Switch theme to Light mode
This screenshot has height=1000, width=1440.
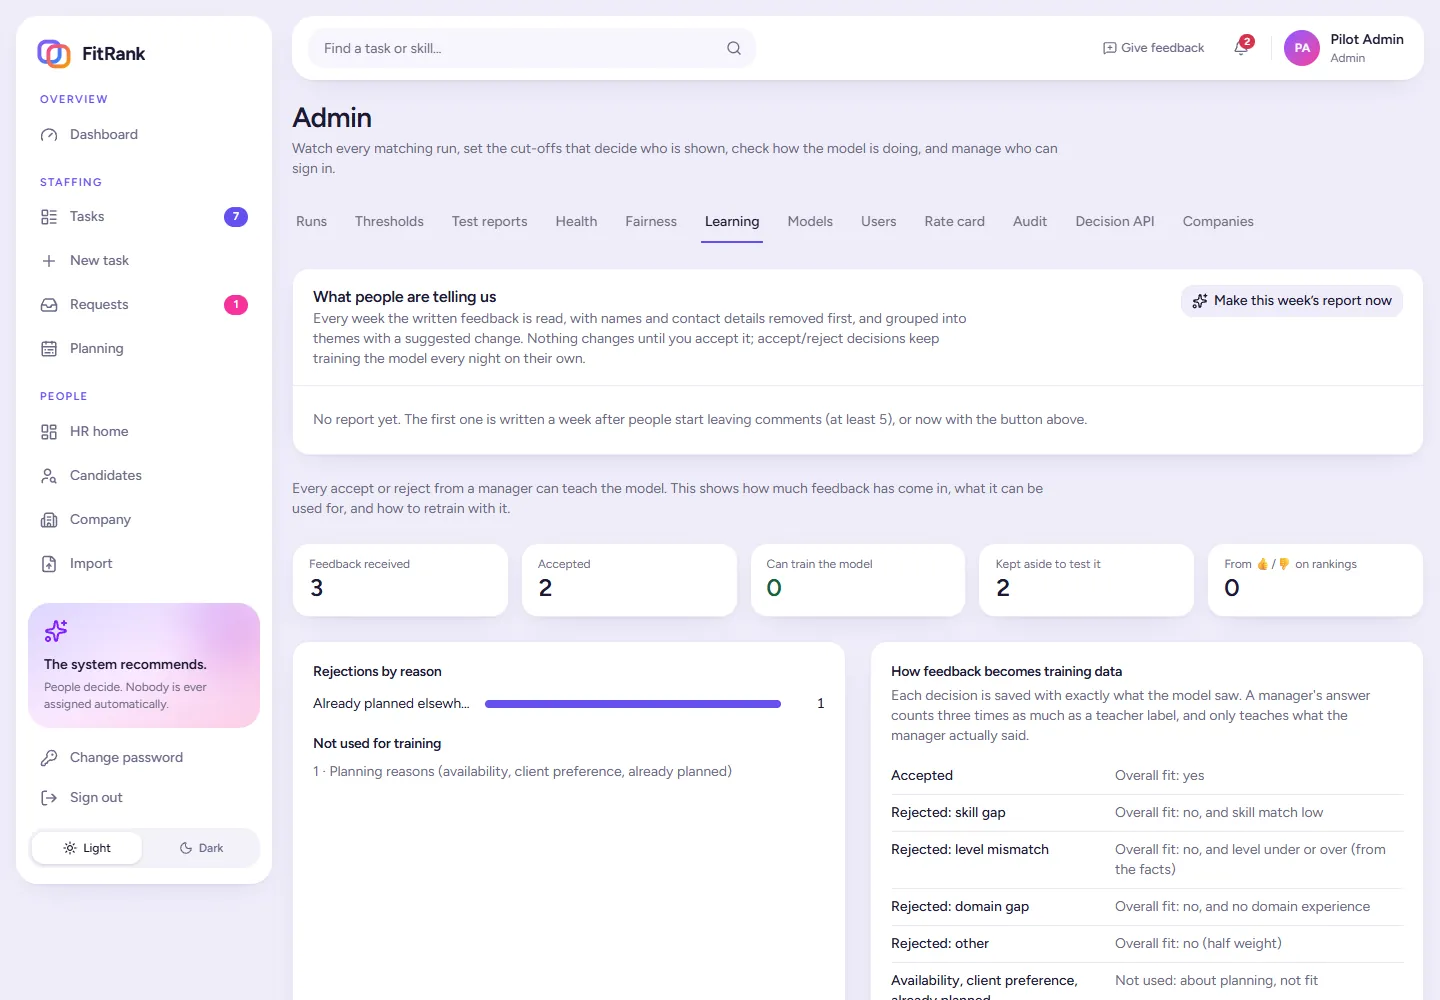point(87,848)
